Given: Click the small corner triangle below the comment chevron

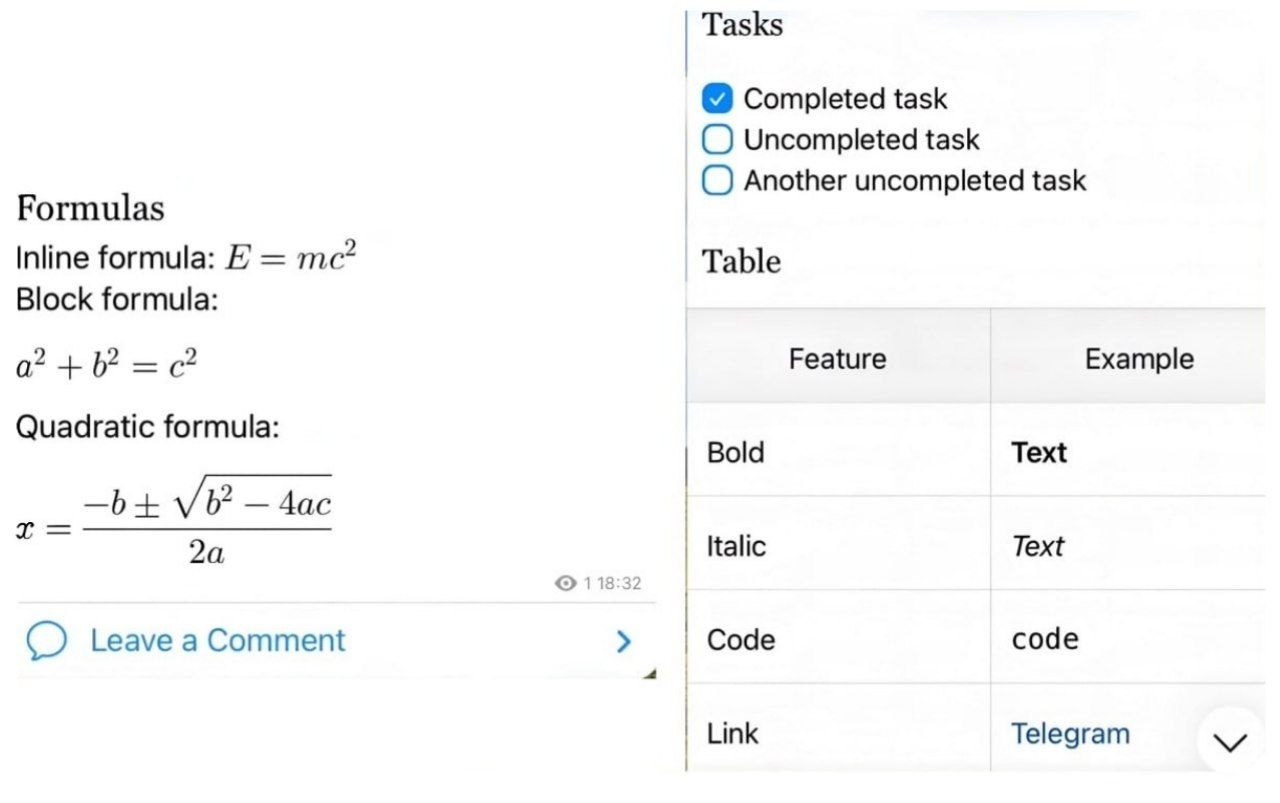Looking at the screenshot, I should click(x=650, y=674).
